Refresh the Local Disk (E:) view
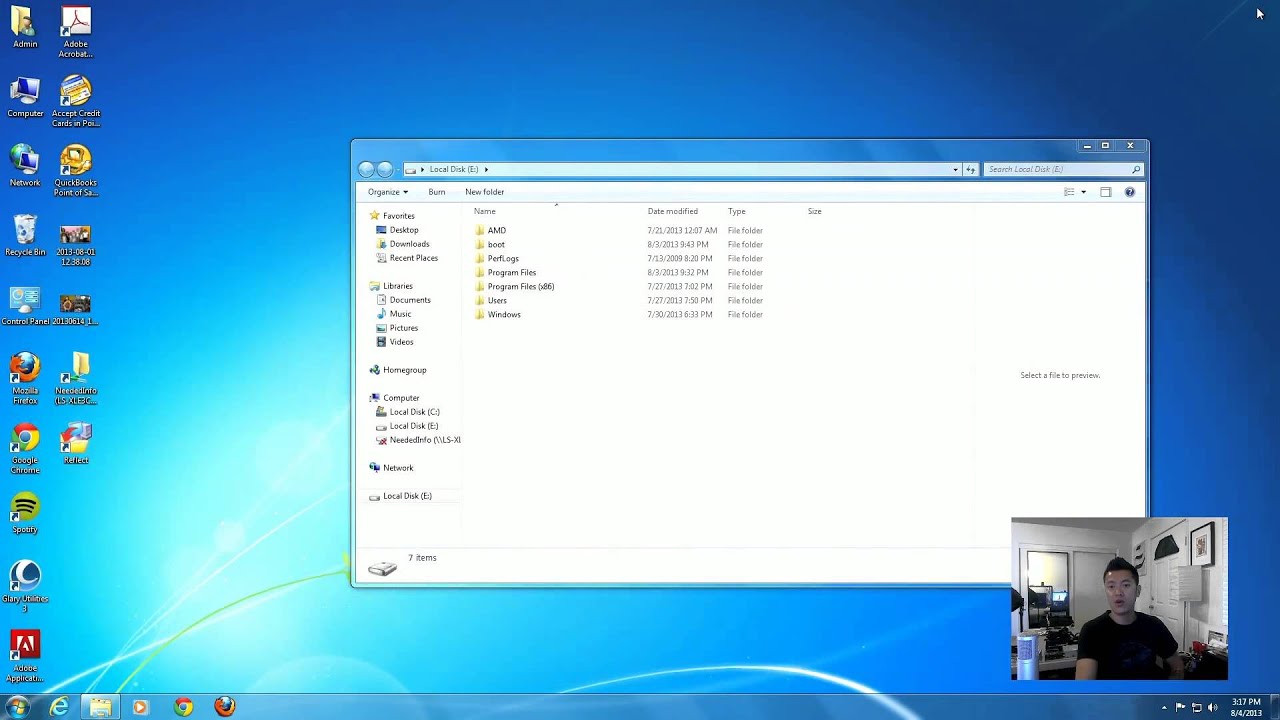The image size is (1280, 720). 970,170
